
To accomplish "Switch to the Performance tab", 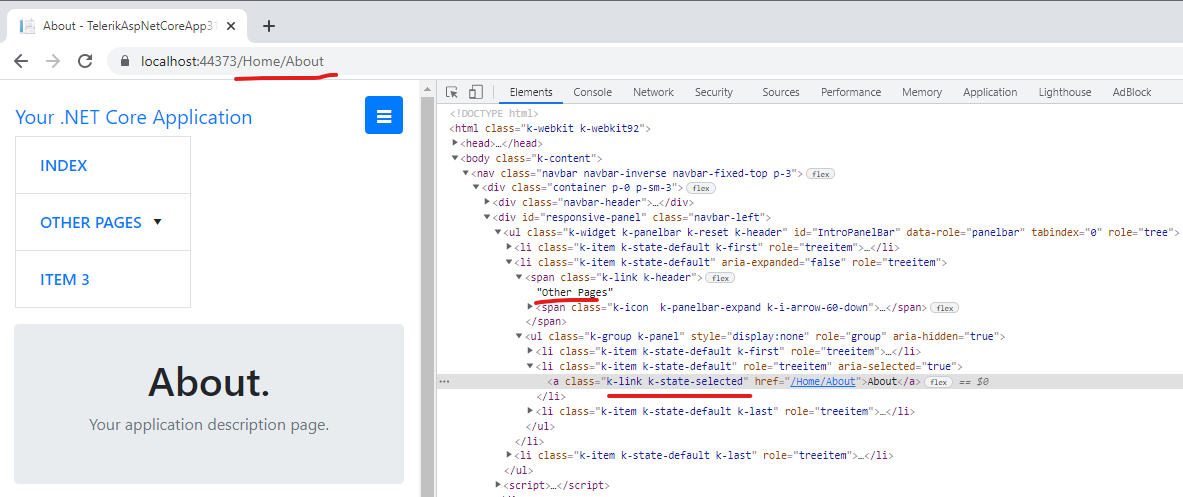I will 851,92.
